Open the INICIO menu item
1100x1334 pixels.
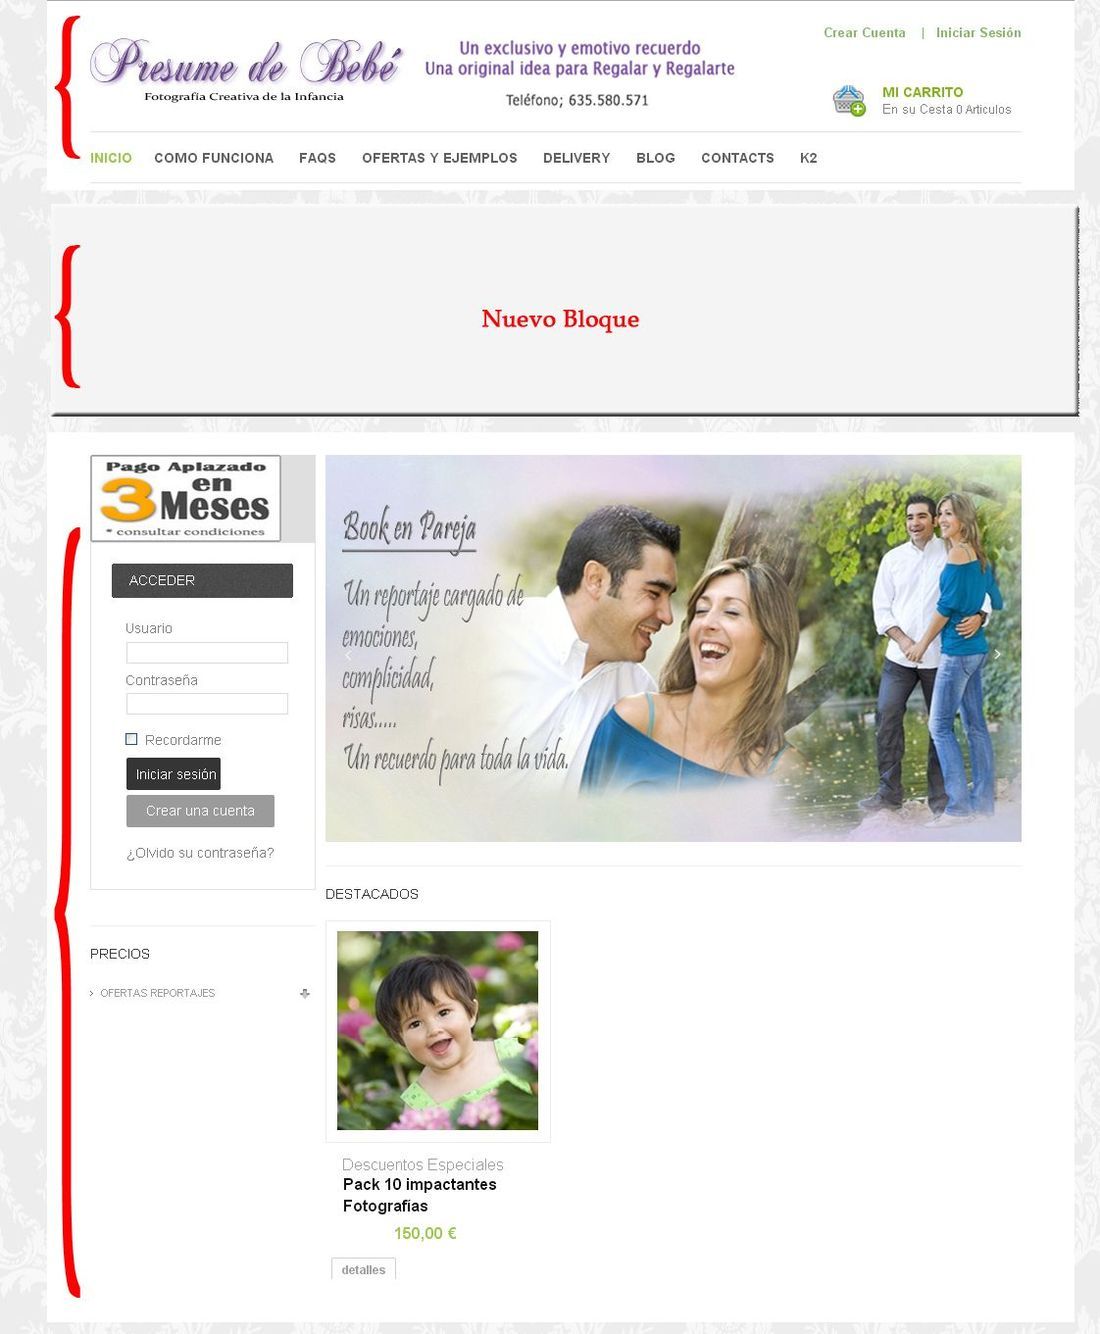111,158
